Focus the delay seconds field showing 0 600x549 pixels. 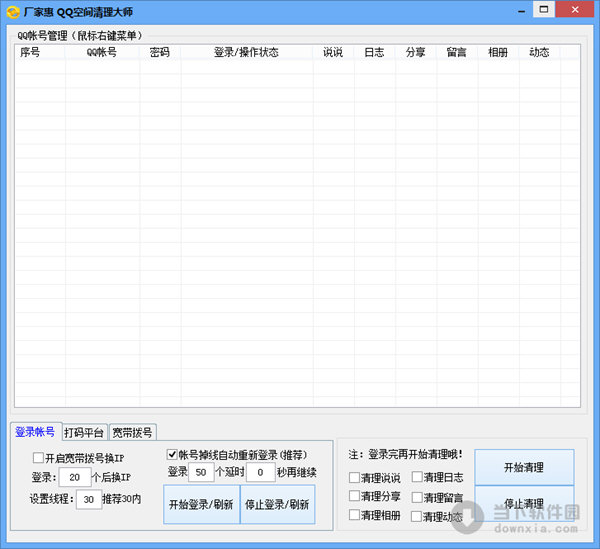pos(261,472)
